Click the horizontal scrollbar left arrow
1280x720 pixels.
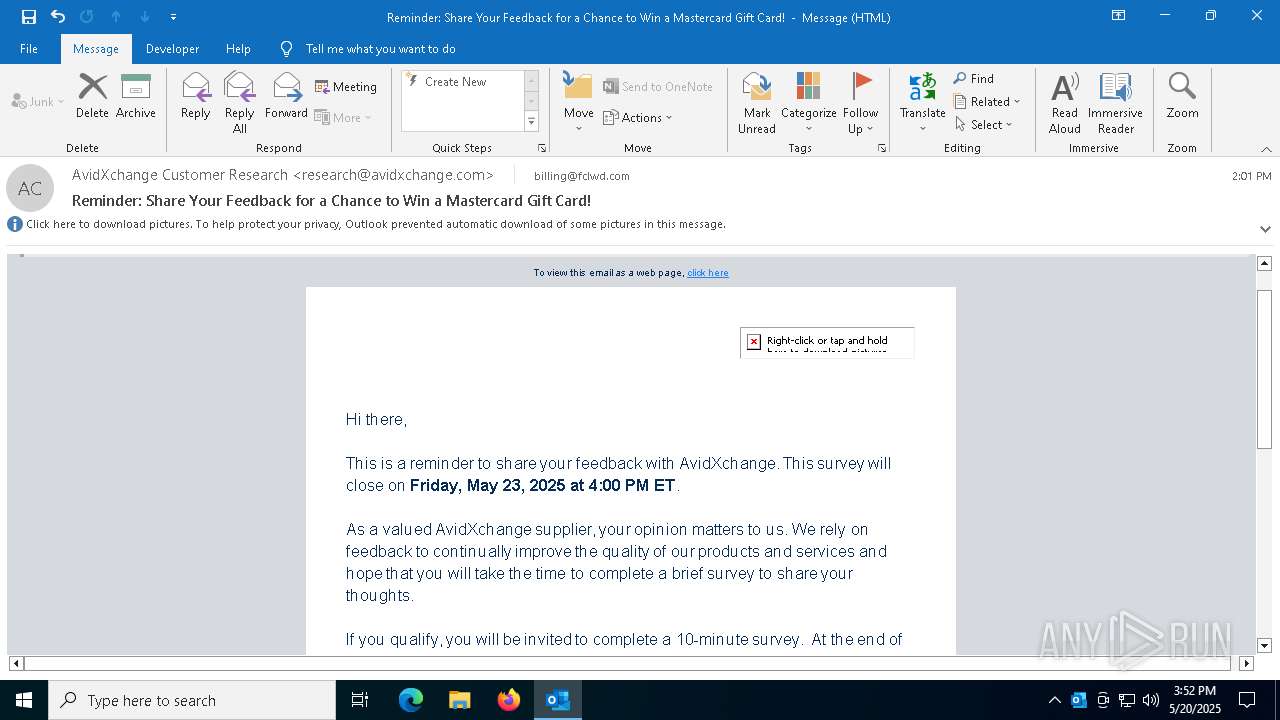[x=16, y=663]
